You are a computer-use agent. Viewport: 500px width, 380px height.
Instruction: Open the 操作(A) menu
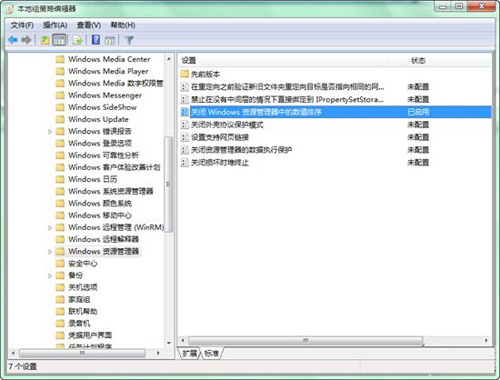point(55,25)
